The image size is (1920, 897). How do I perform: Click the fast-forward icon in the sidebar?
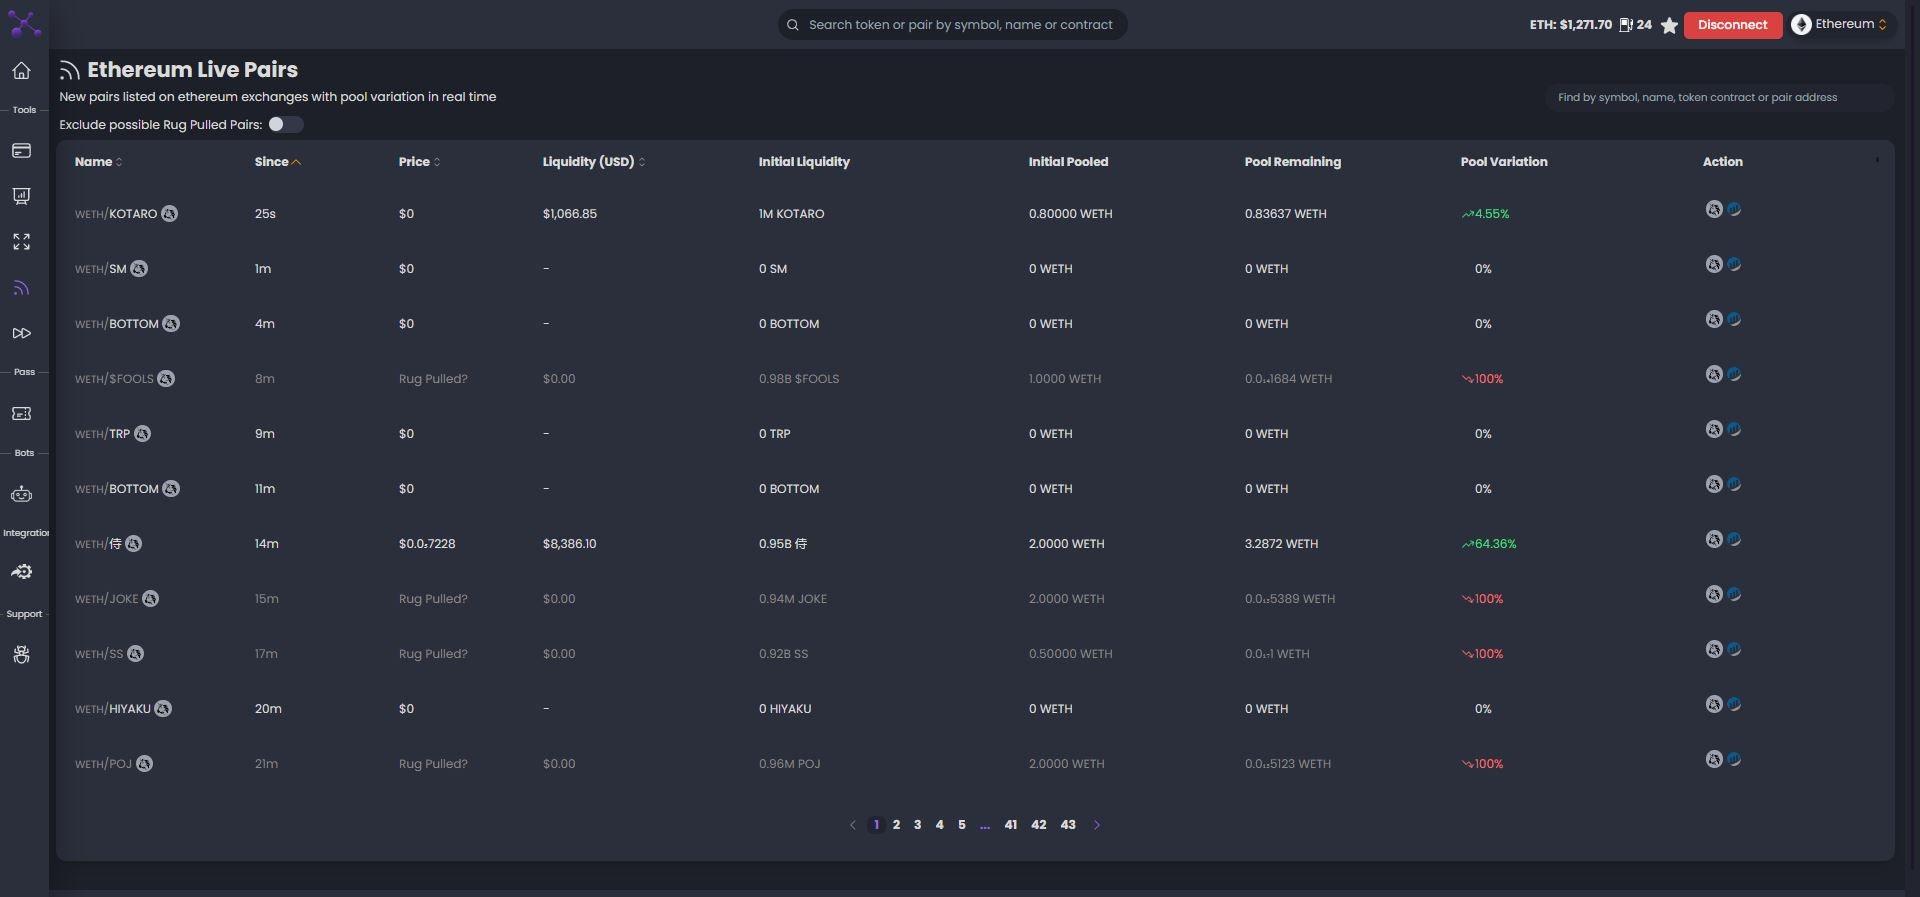pos(21,333)
